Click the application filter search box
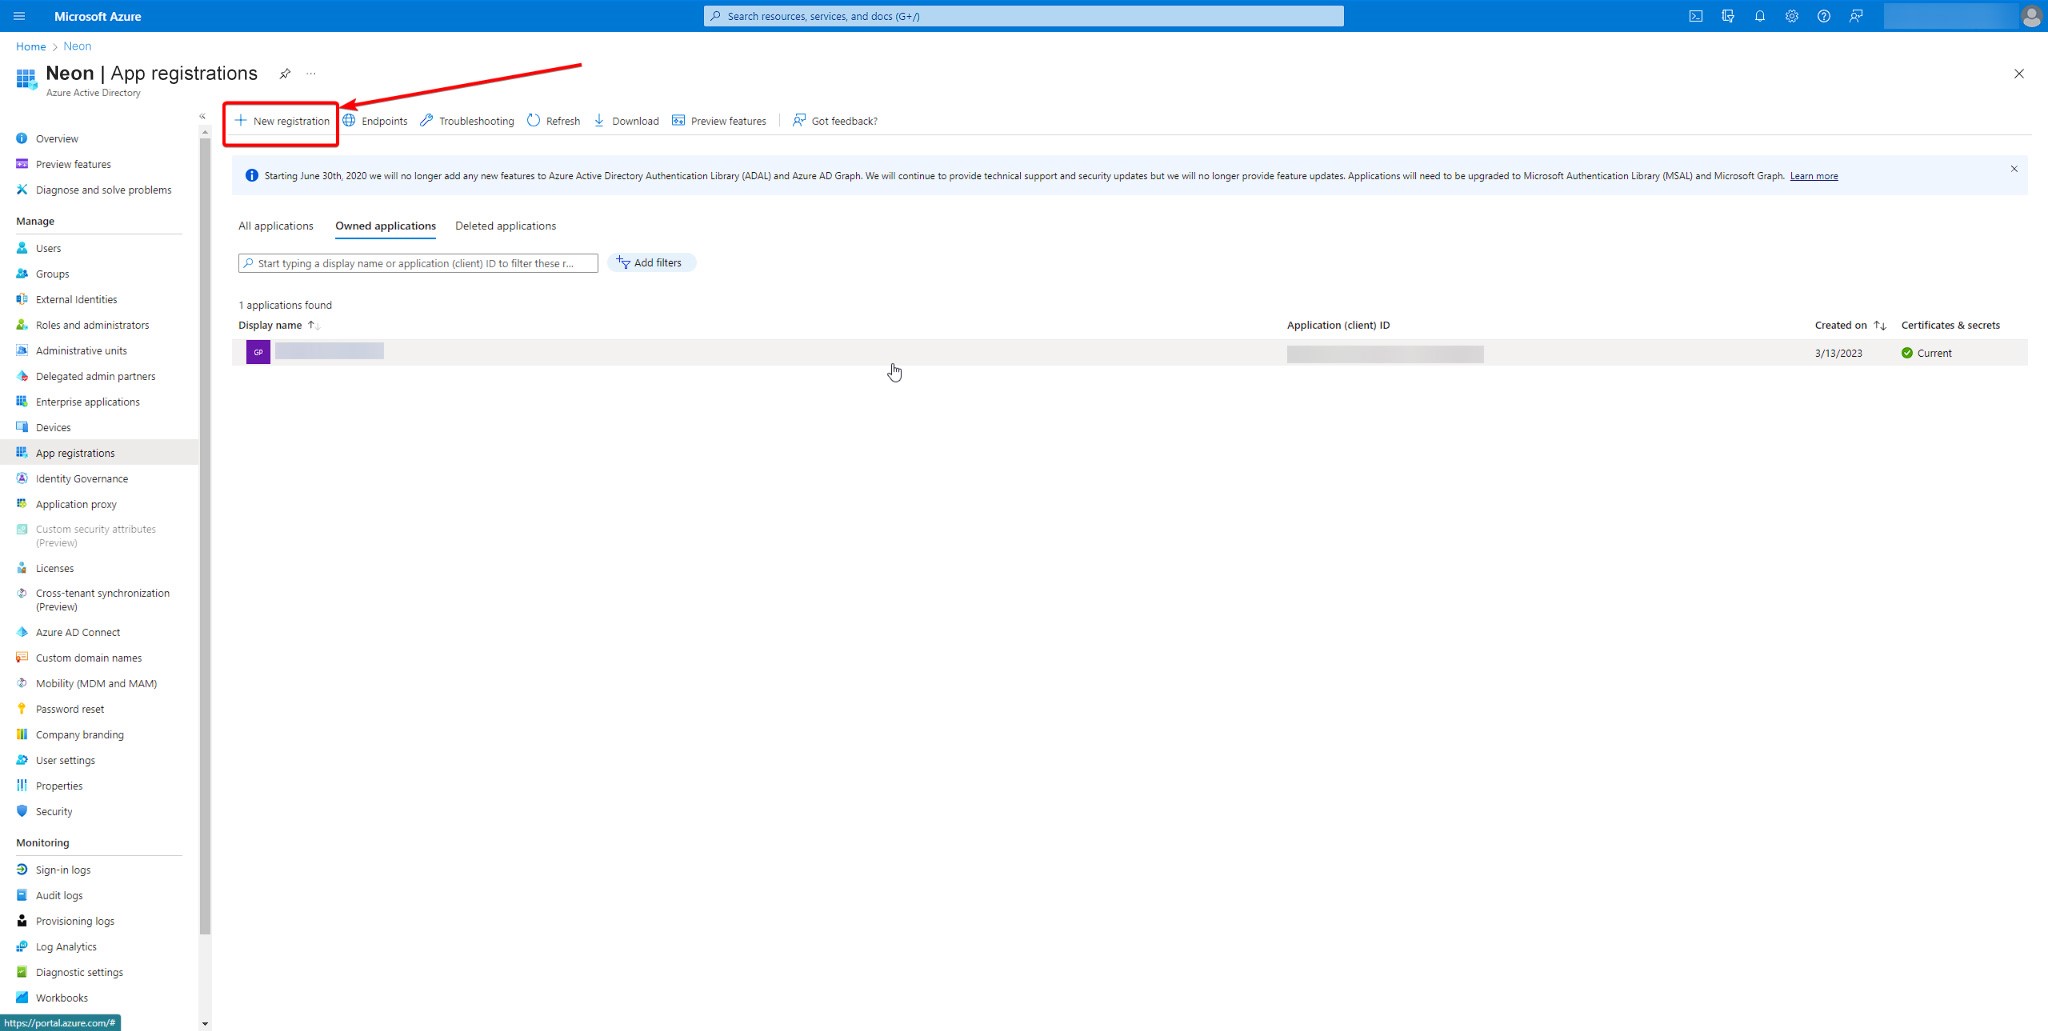 tap(417, 263)
